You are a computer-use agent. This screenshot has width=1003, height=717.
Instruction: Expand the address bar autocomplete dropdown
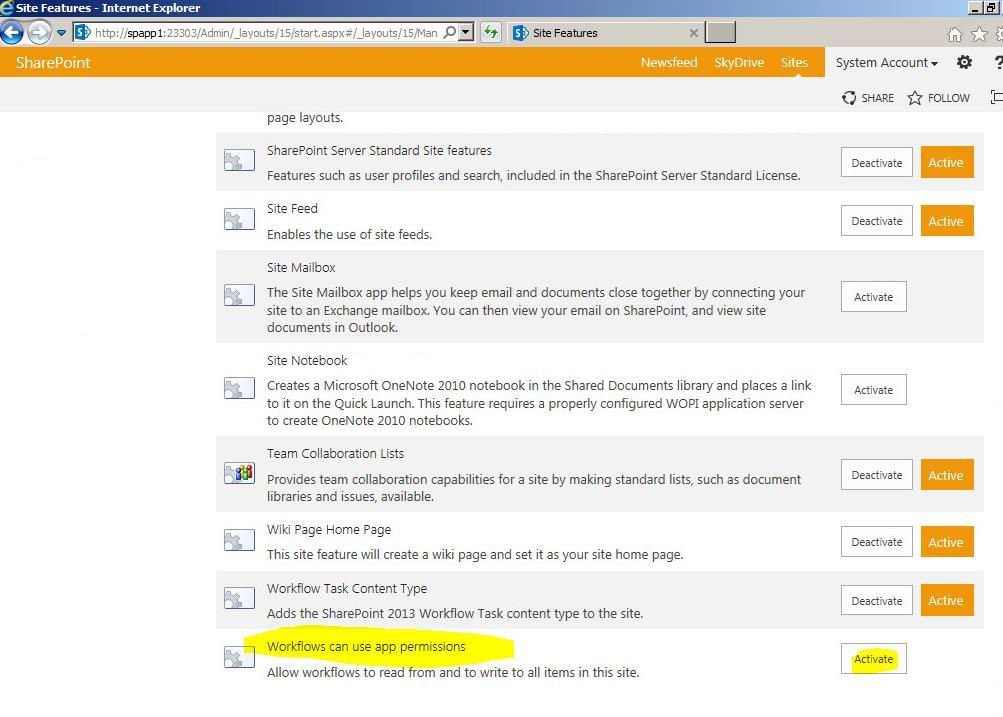coord(466,32)
